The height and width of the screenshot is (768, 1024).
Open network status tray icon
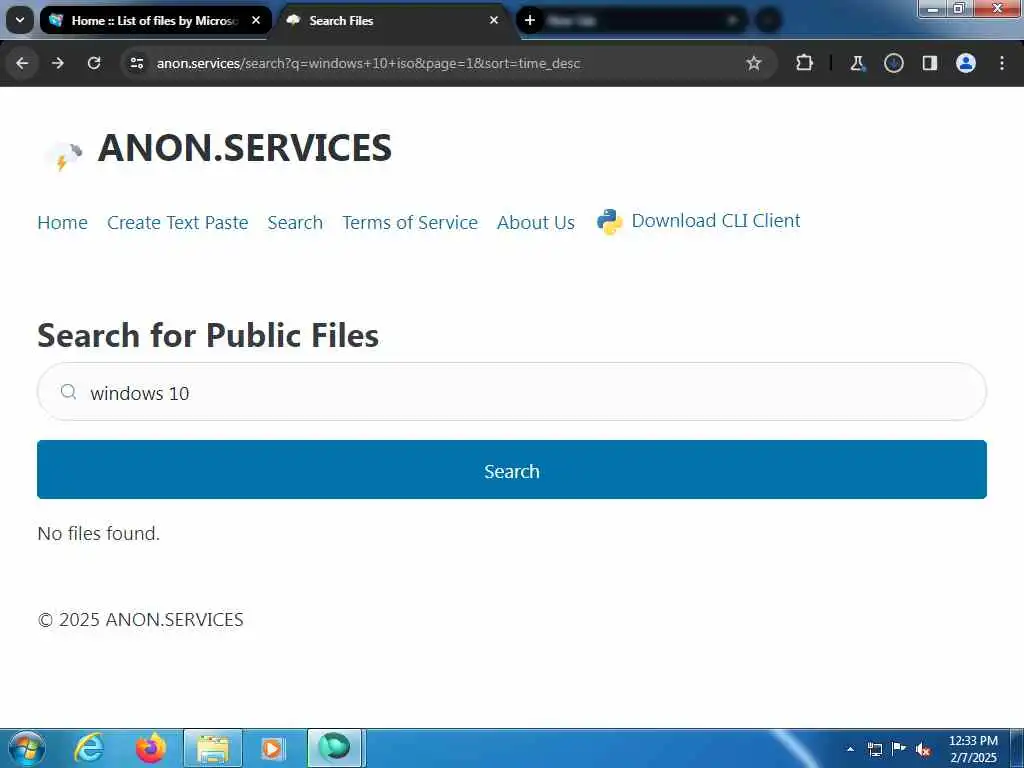pos(874,749)
